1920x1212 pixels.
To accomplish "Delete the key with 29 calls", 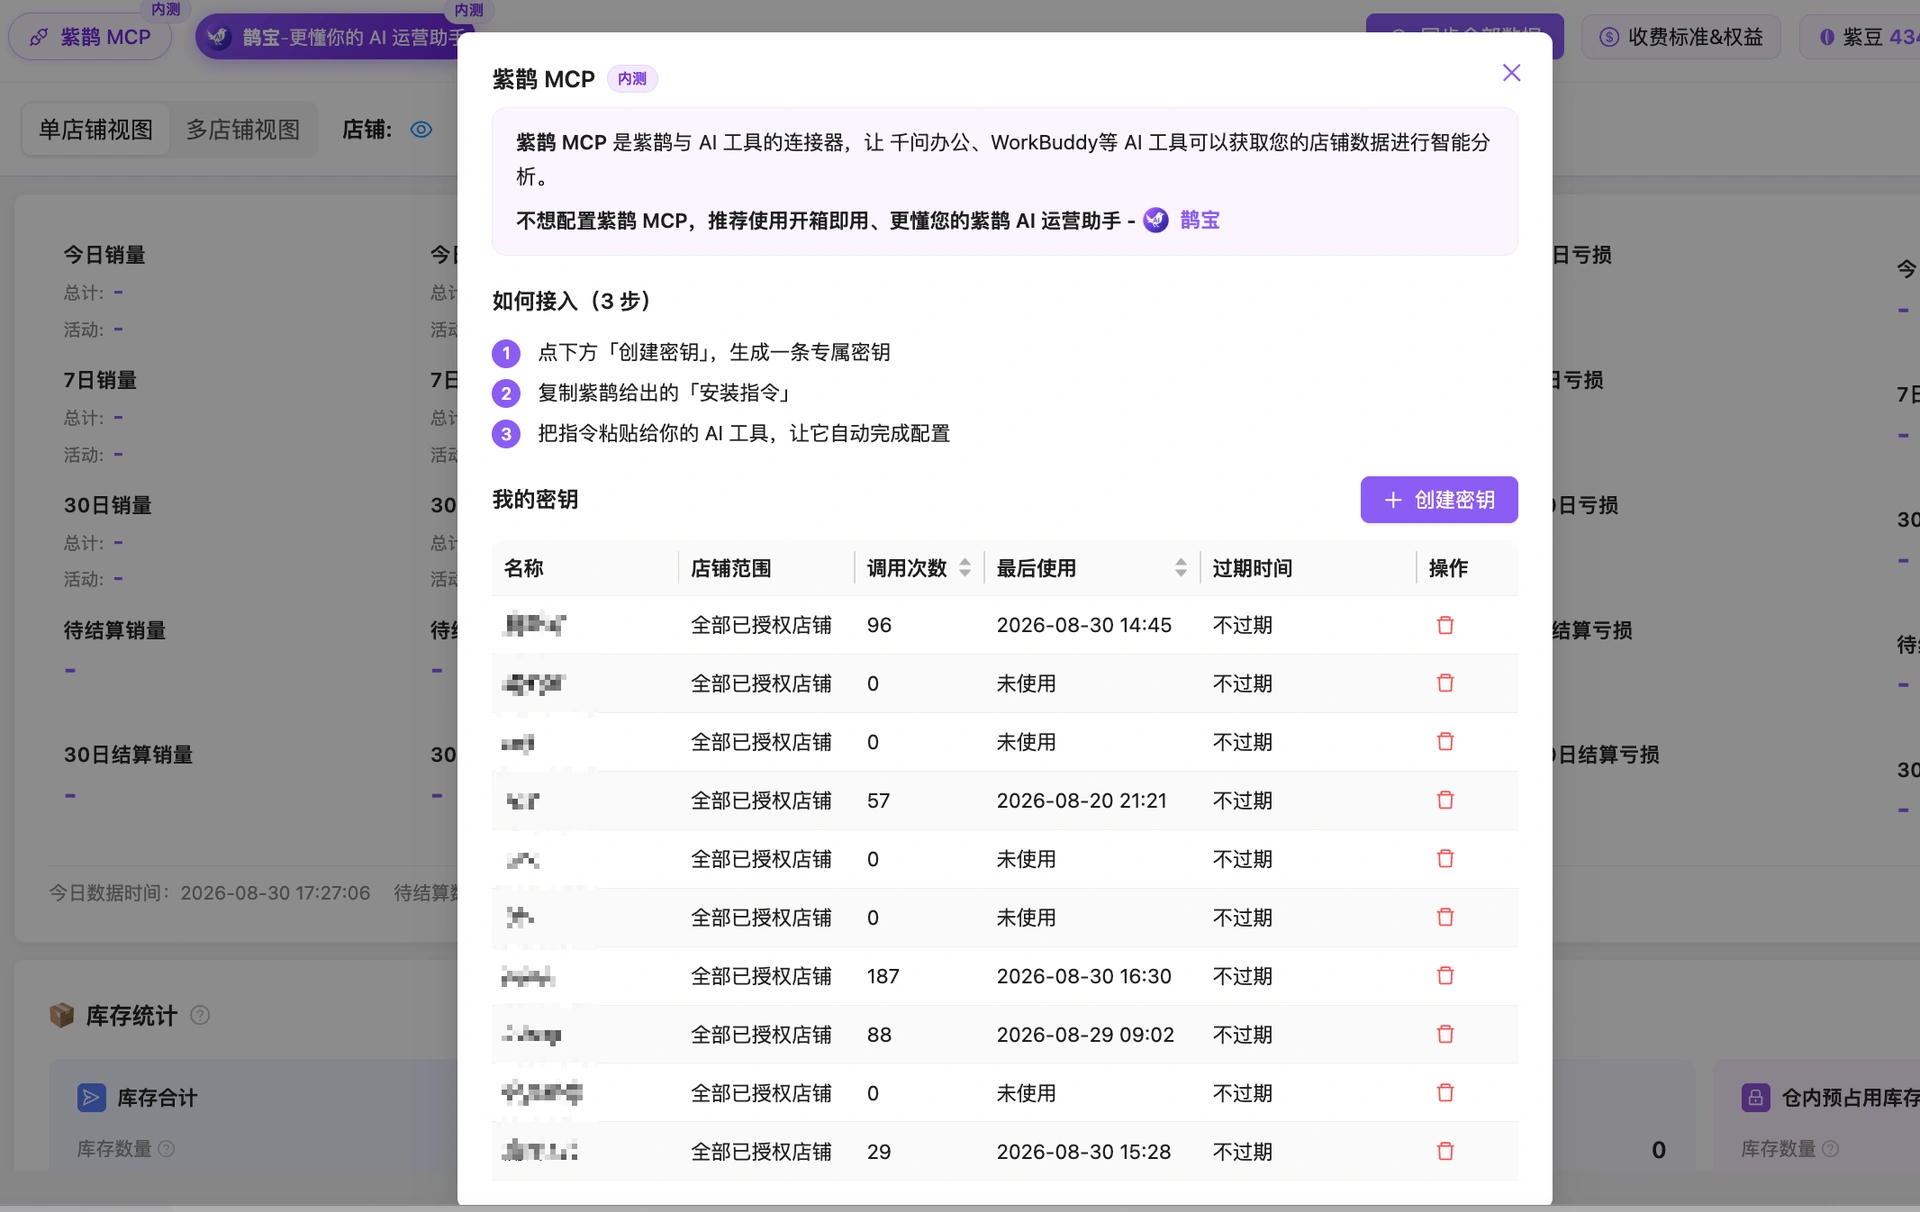I will point(1445,1151).
